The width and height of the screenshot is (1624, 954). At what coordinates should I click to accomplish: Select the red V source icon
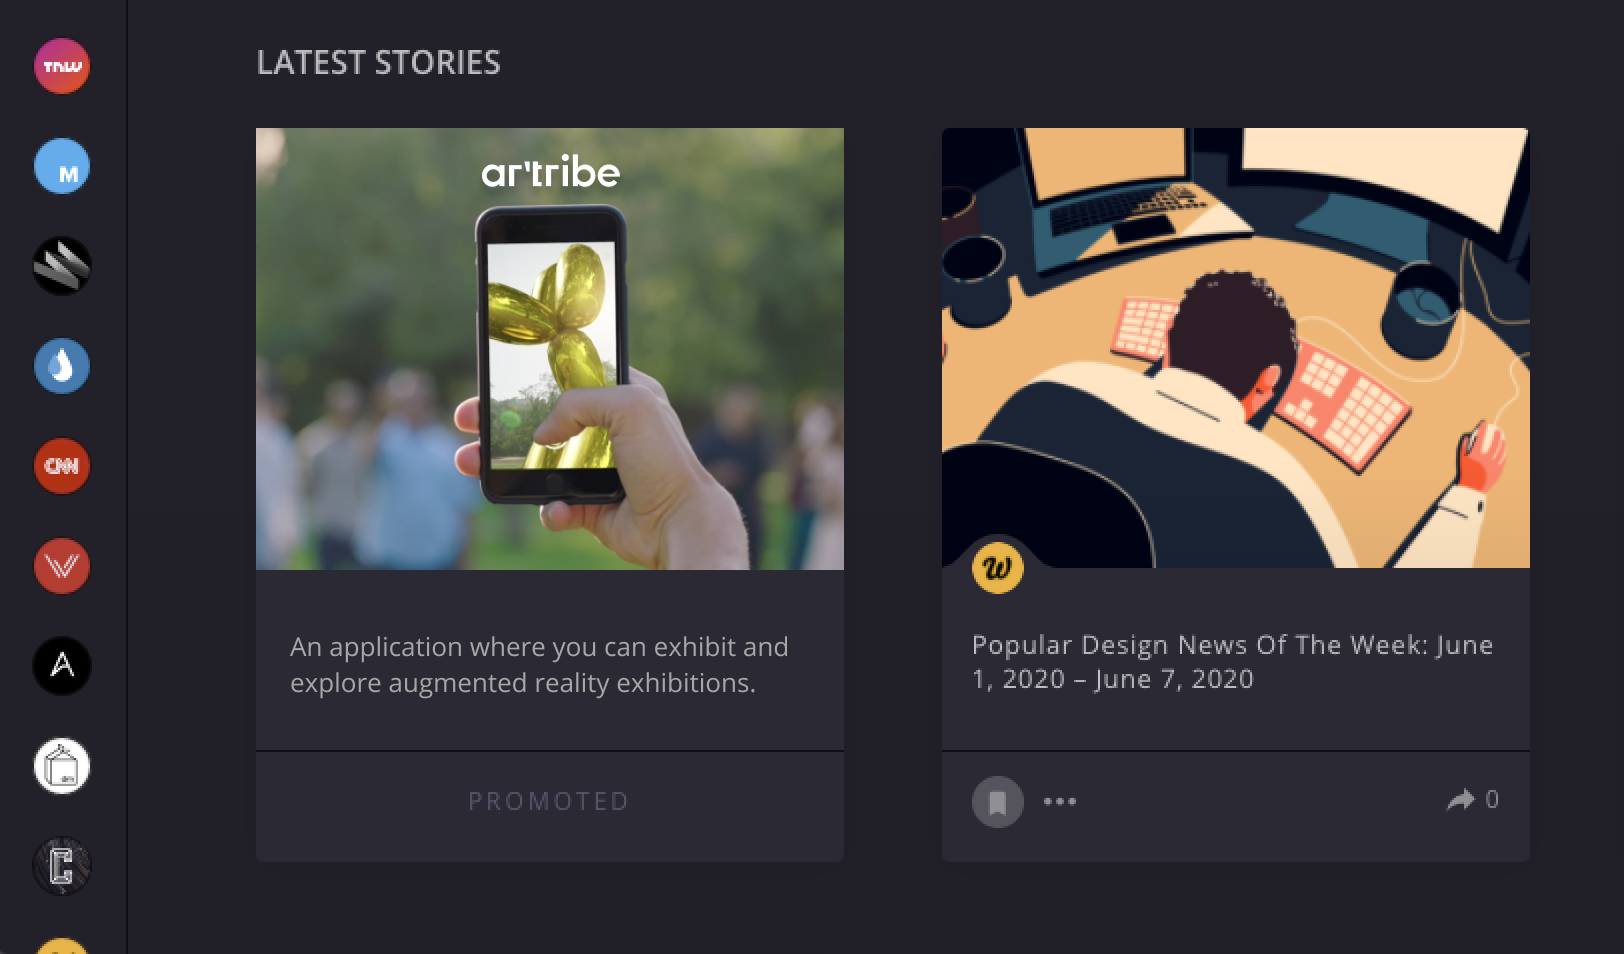click(62, 566)
